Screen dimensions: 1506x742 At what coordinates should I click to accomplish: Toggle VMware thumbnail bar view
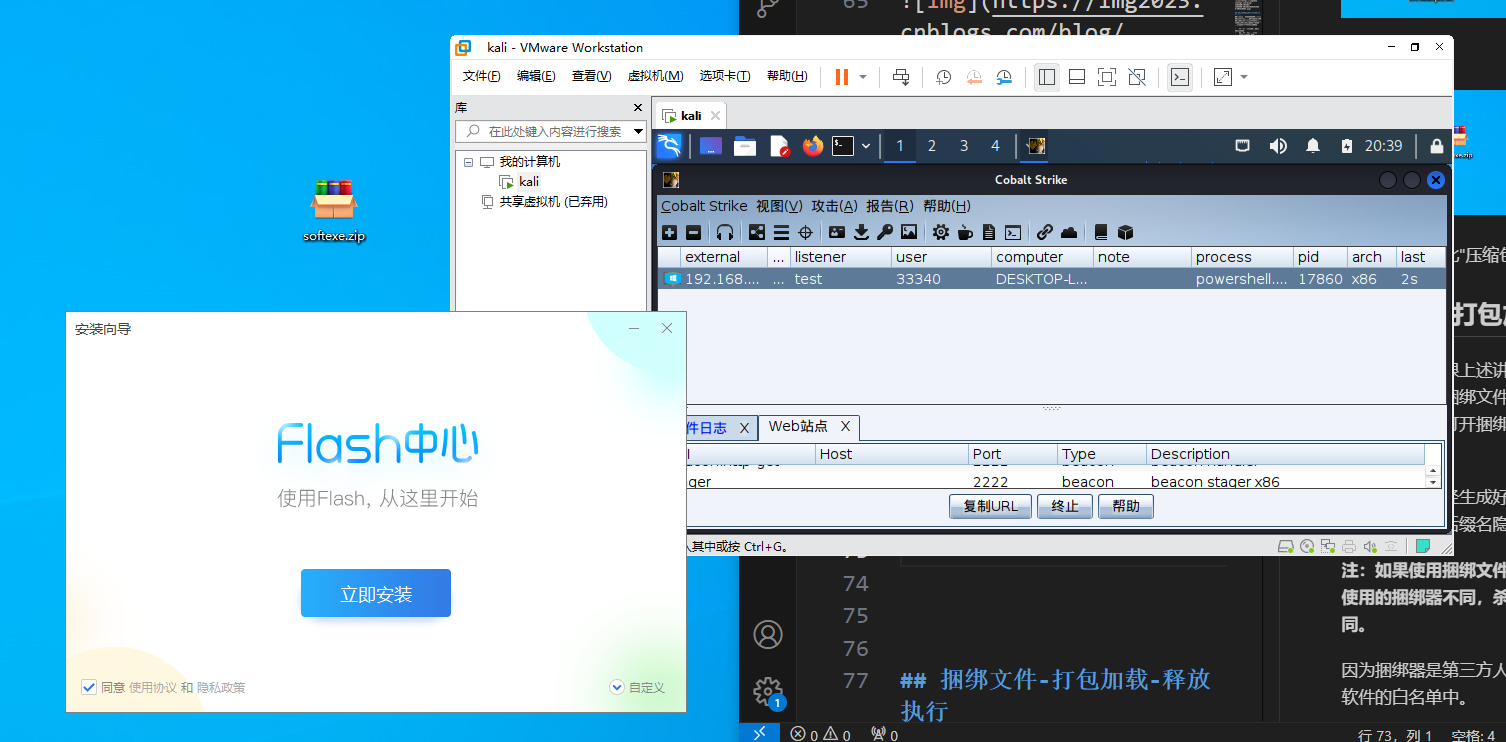(1077, 77)
